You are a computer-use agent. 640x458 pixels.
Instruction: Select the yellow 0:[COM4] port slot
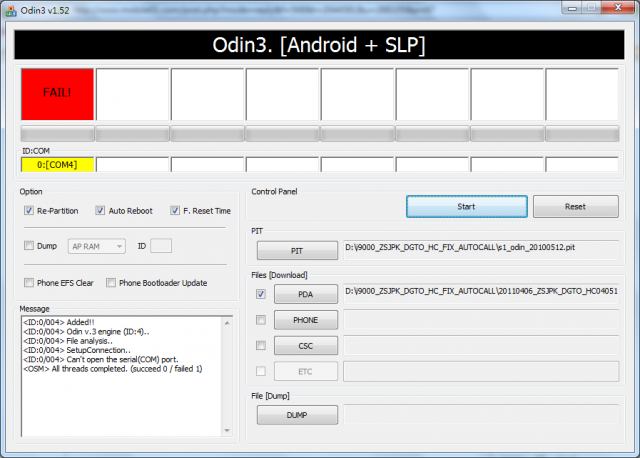point(58,165)
